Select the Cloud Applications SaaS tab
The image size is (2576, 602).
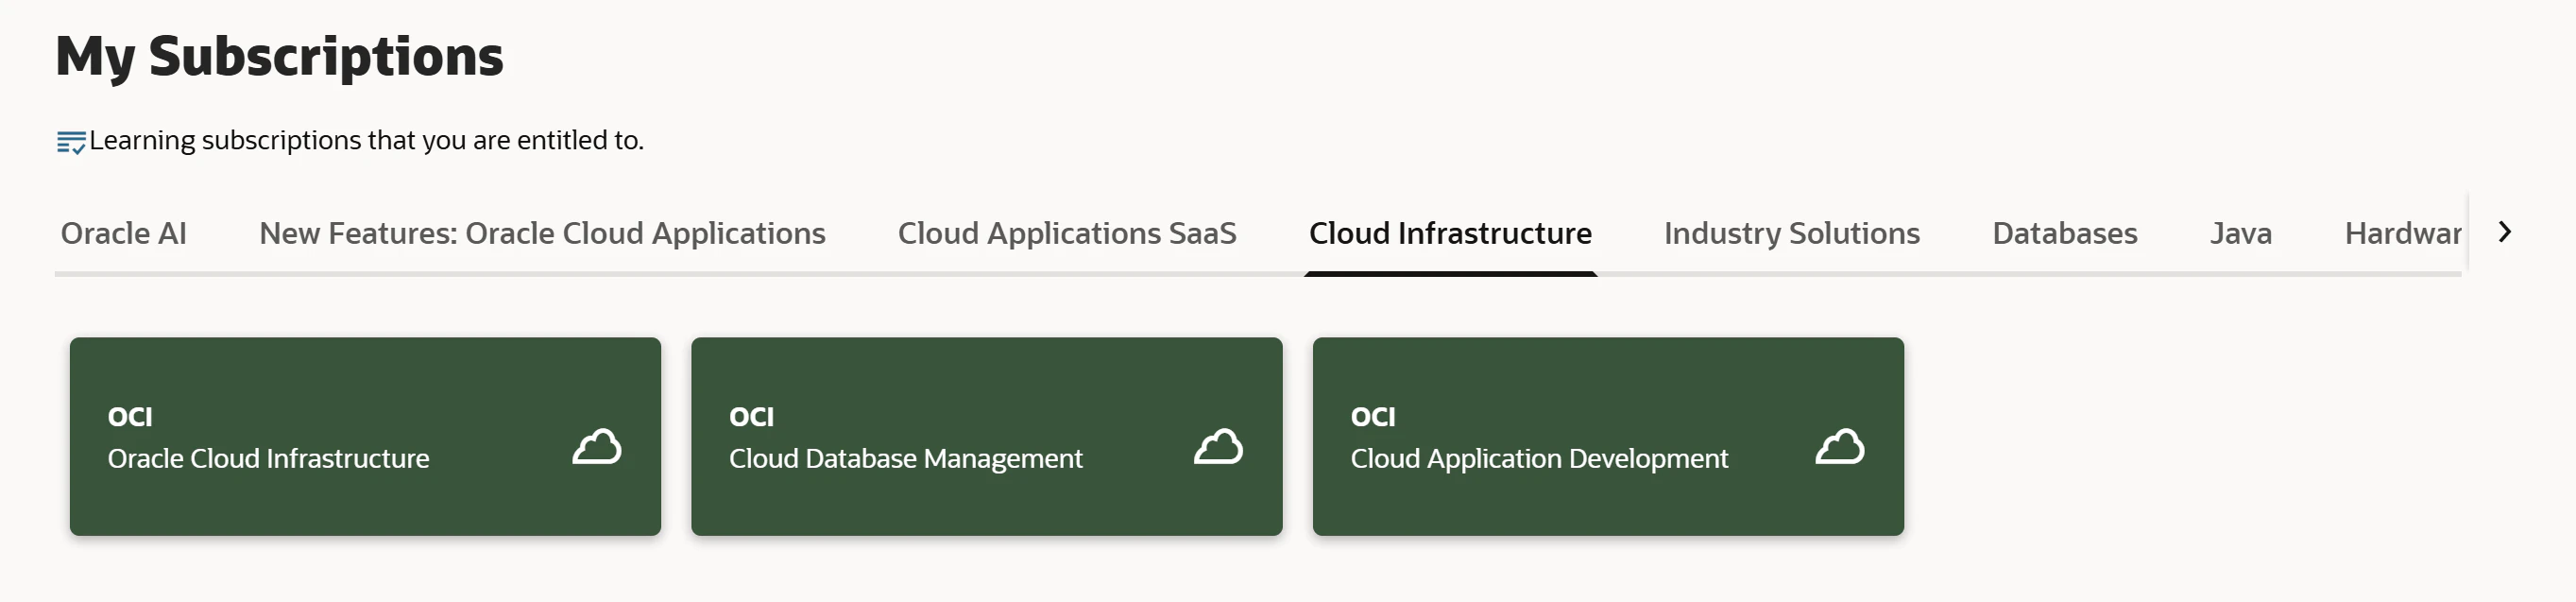pyautogui.click(x=1067, y=233)
